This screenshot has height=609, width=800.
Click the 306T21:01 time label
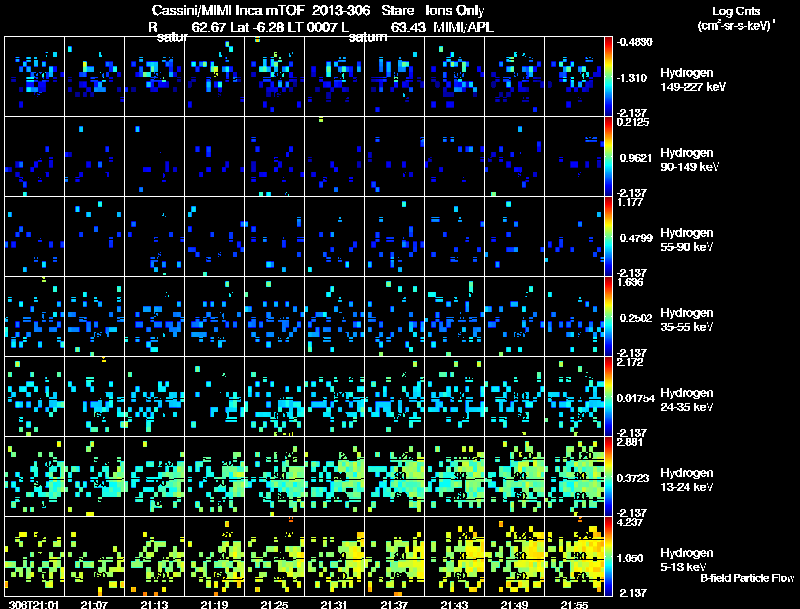click(x=34, y=604)
